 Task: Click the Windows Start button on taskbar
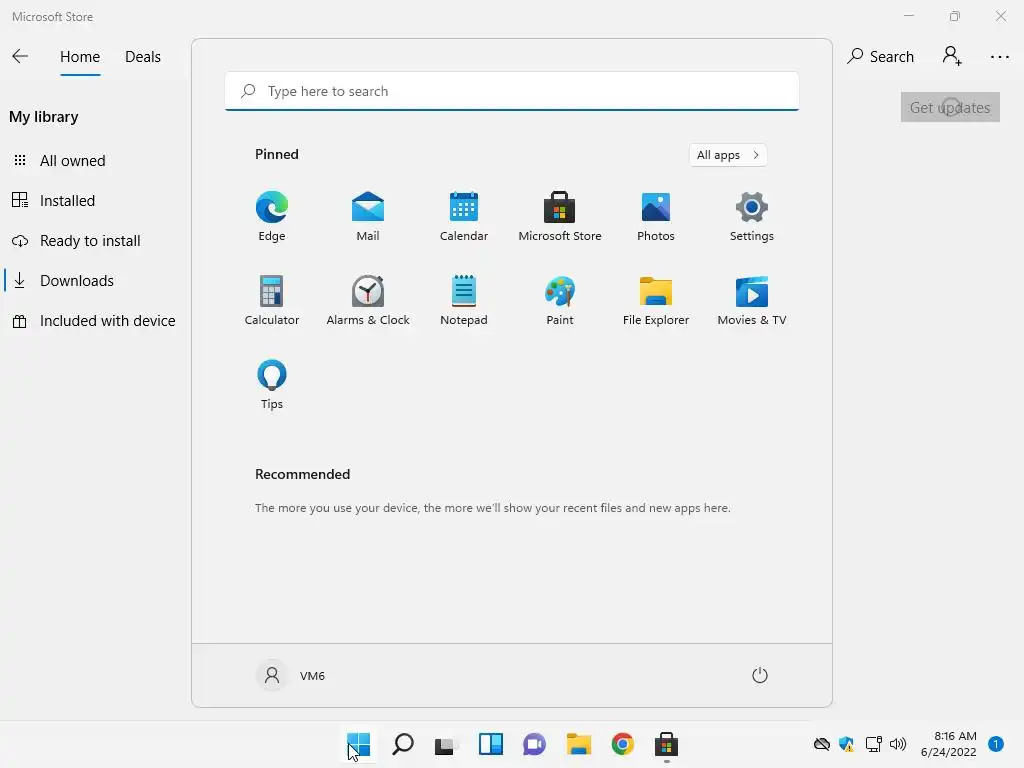pyautogui.click(x=359, y=744)
